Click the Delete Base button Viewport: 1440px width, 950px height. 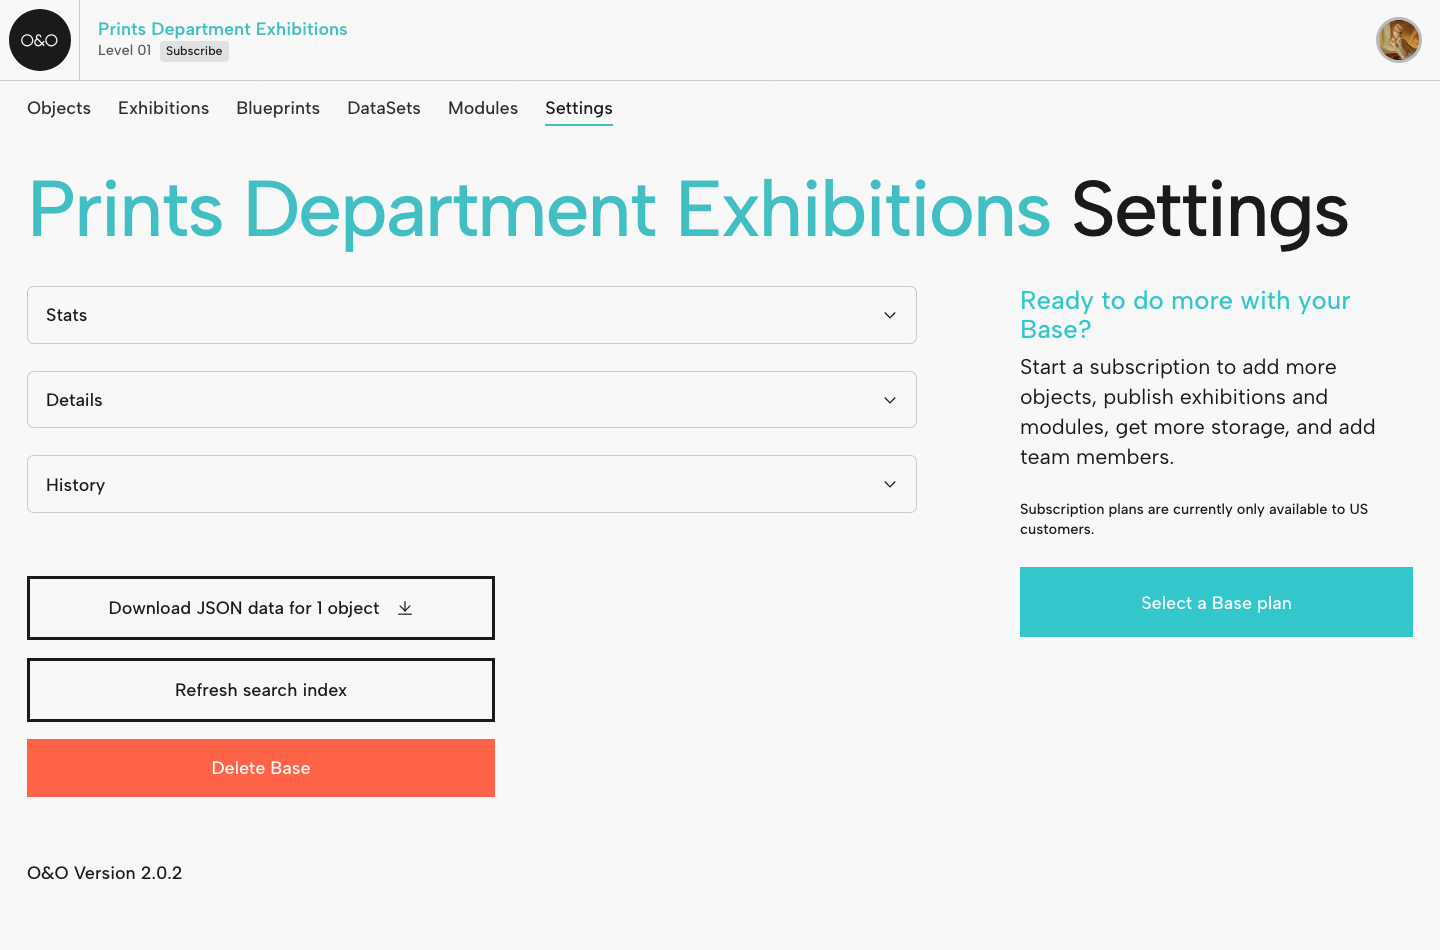[x=260, y=767]
